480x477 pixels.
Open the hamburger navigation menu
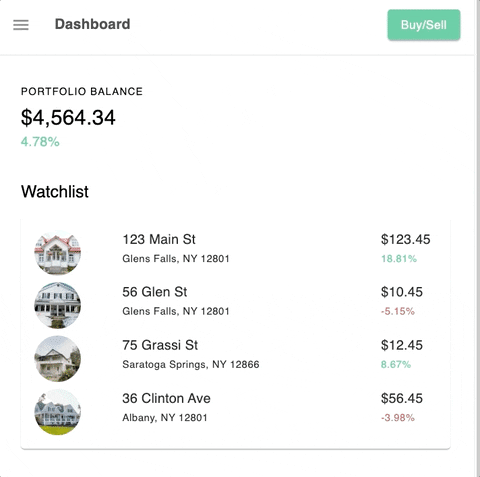click(21, 25)
